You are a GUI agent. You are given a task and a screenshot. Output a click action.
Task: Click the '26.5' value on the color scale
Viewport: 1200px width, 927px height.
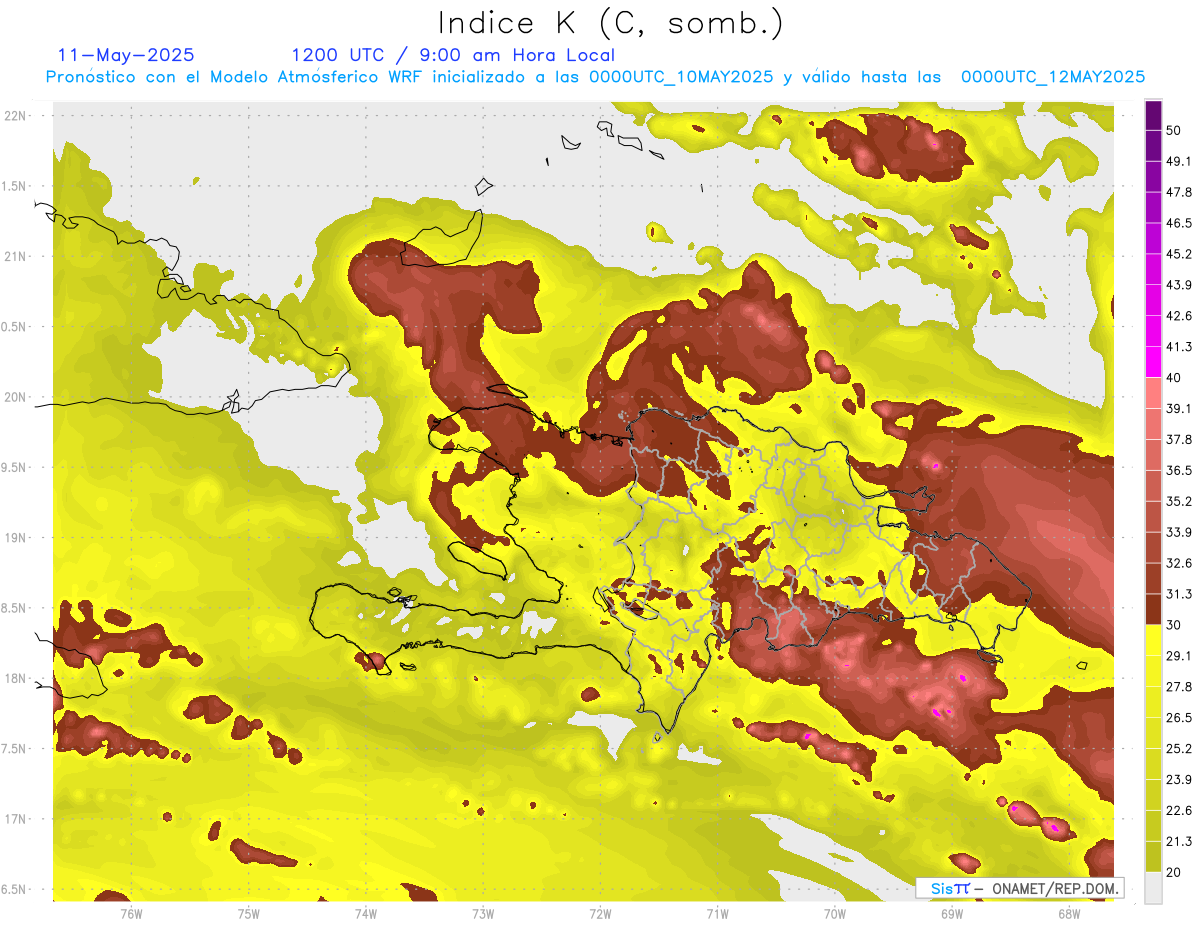tap(1178, 718)
